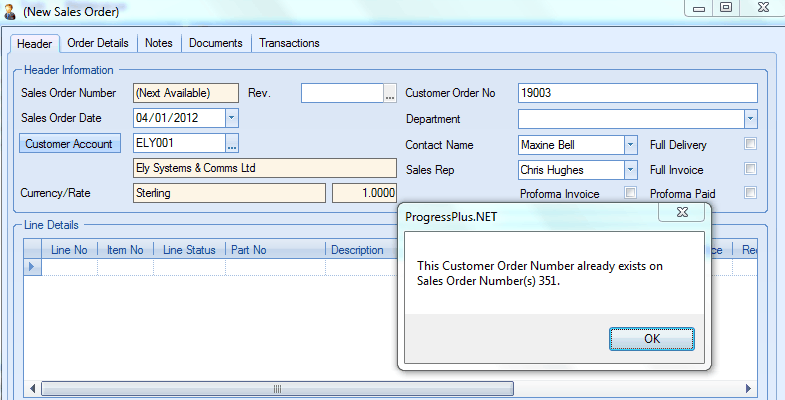Close the ProgressPlus.NET message dialog
The width and height of the screenshot is (785, 400).
[x=683, y=213]
